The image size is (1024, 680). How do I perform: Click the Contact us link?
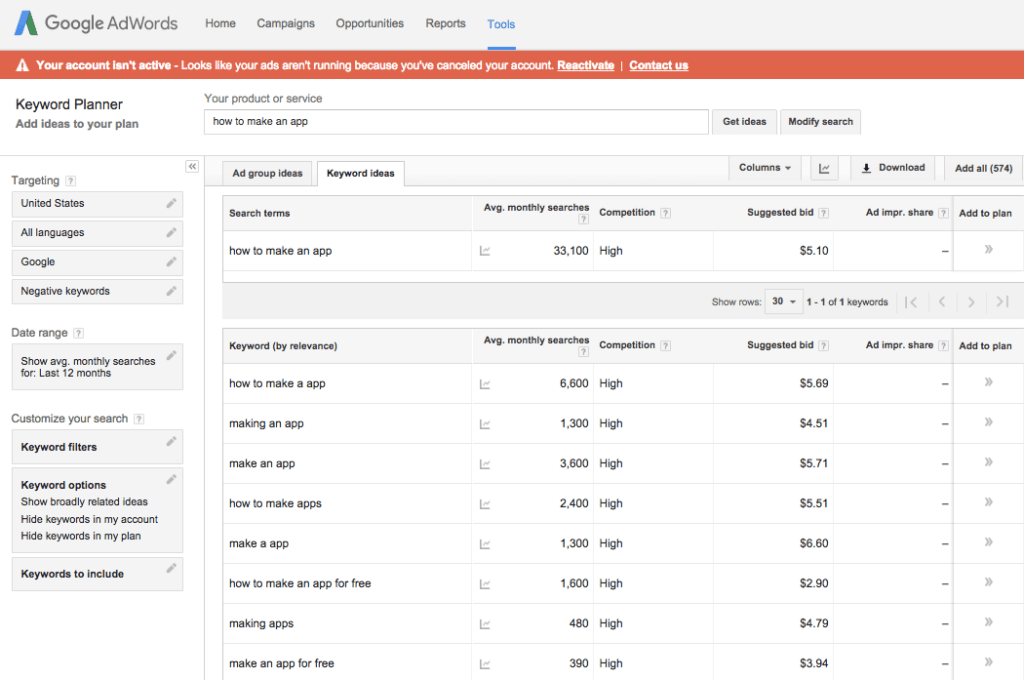coord(658,65)
